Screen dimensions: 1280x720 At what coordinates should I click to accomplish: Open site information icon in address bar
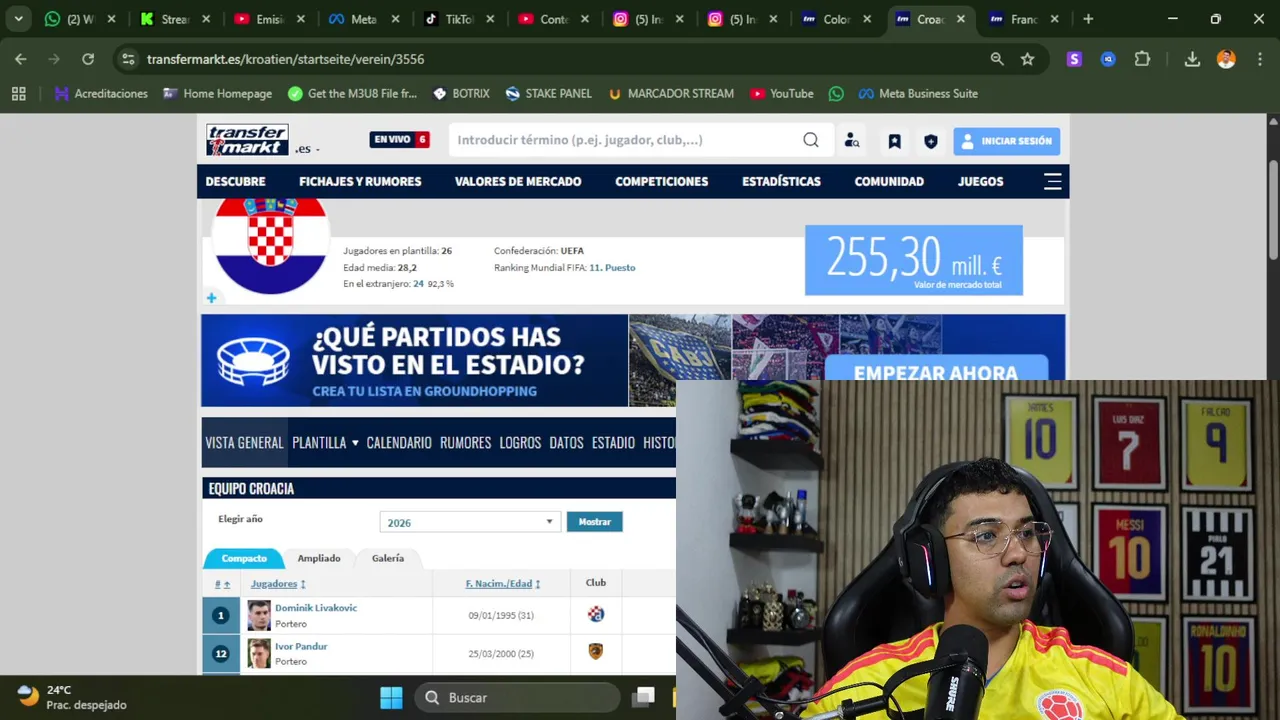[x=128, y=59]
